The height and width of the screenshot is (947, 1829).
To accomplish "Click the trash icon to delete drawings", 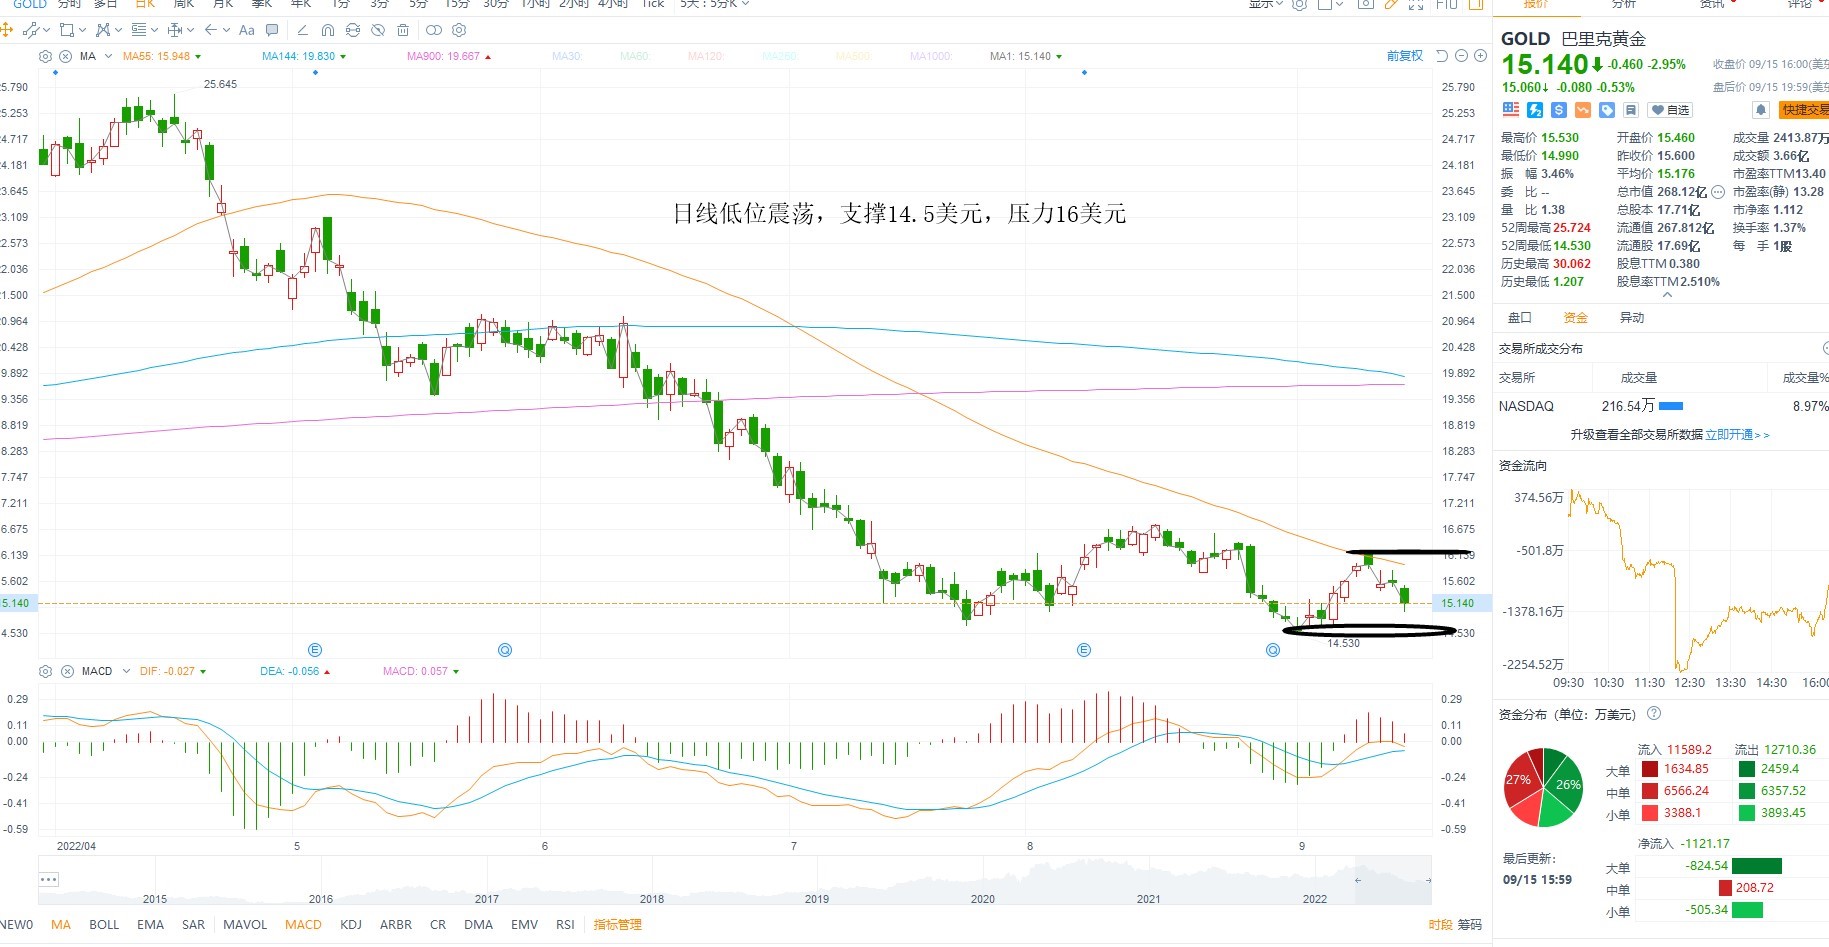I will [x=403, y=30].
